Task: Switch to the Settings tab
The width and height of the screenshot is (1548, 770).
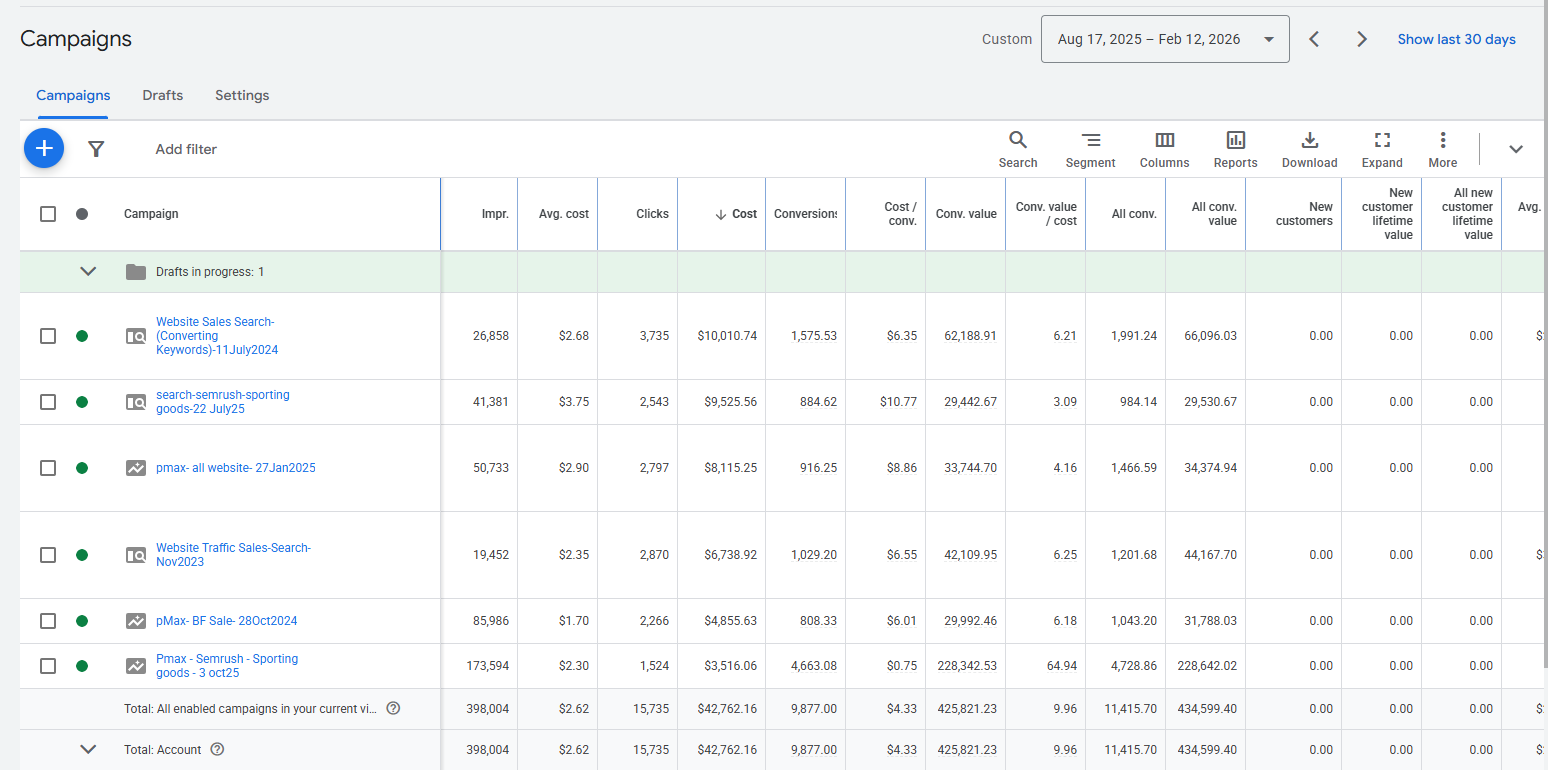Action: point(242,96)
